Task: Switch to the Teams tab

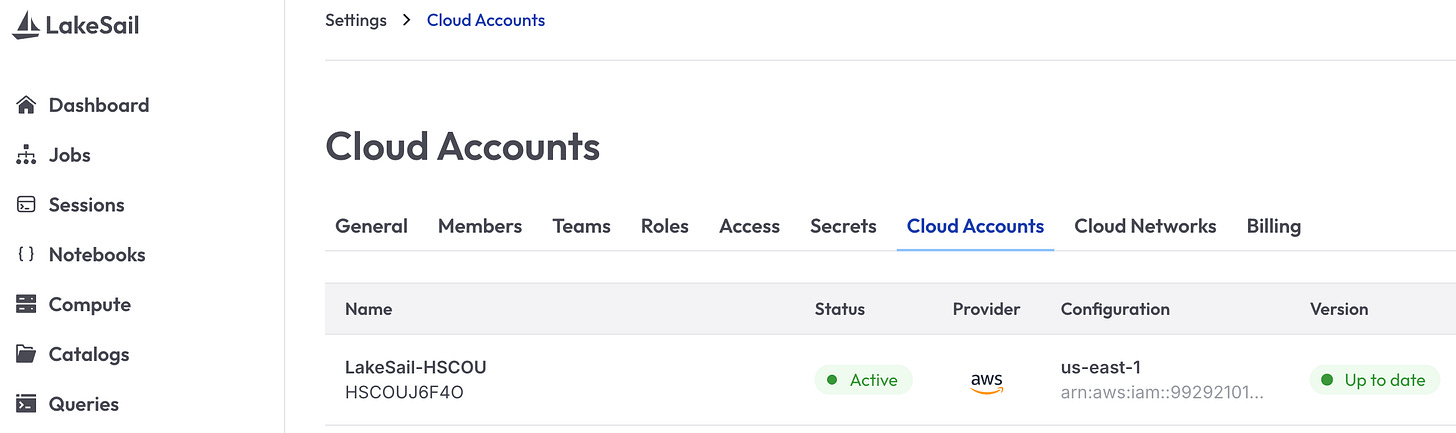Action: click(x=582, y=226)
